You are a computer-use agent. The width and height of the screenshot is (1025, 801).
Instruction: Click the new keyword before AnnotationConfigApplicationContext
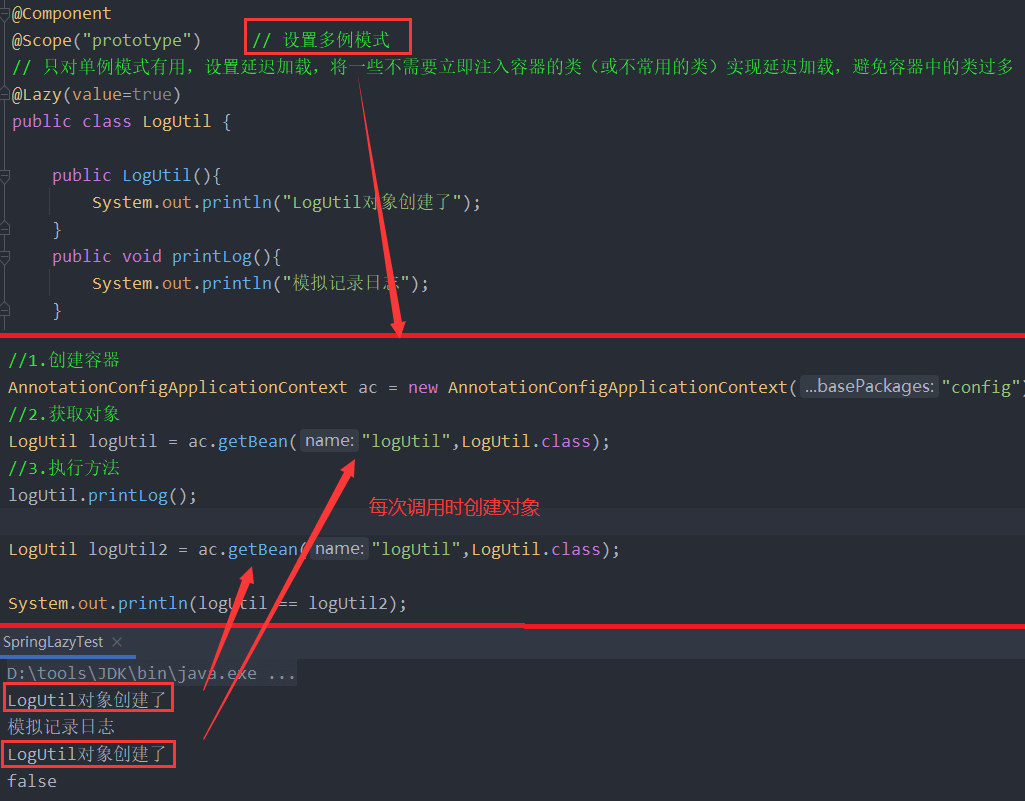tap(423, 387)
